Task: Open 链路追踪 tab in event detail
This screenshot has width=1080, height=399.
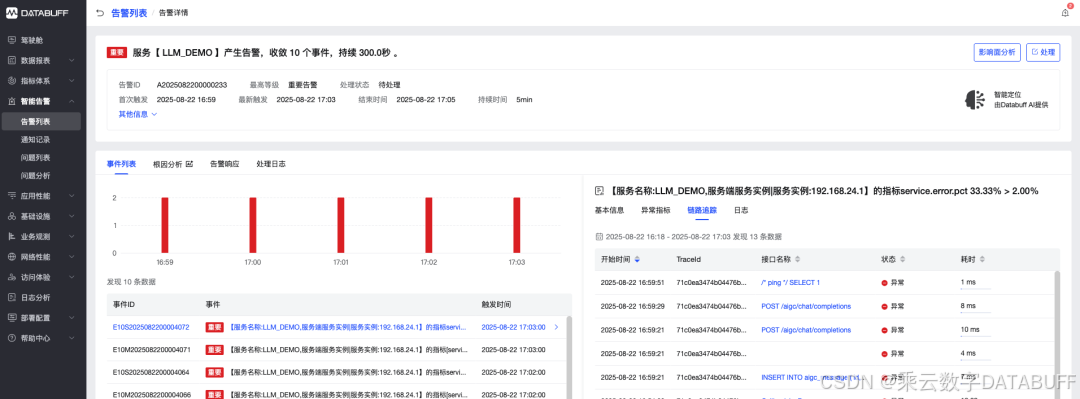Action: coord(702,210)
